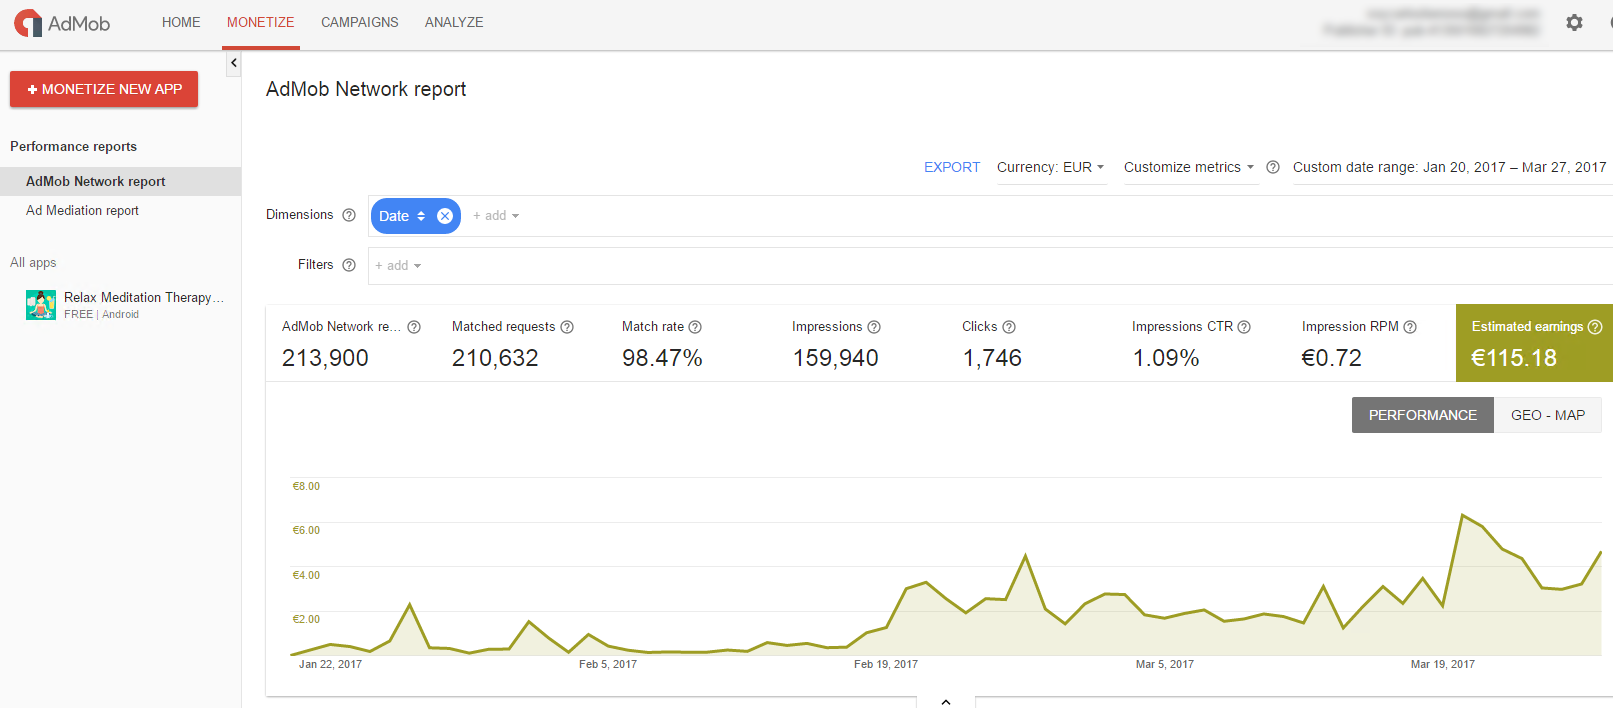The width and height of the screenshot is (1613, 708).
Task: Open help icon beside Customize metrics
Action: (1273, 167)
